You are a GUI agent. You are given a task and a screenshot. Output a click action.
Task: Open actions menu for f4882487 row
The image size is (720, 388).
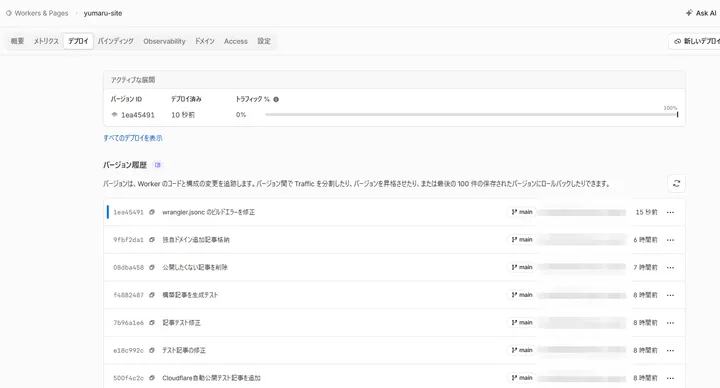pos(670,295)
